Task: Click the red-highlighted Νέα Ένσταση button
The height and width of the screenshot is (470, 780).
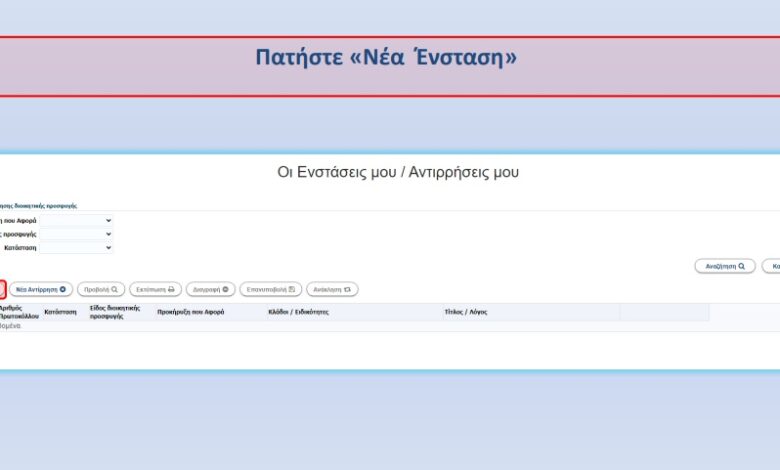Action: 2,289
